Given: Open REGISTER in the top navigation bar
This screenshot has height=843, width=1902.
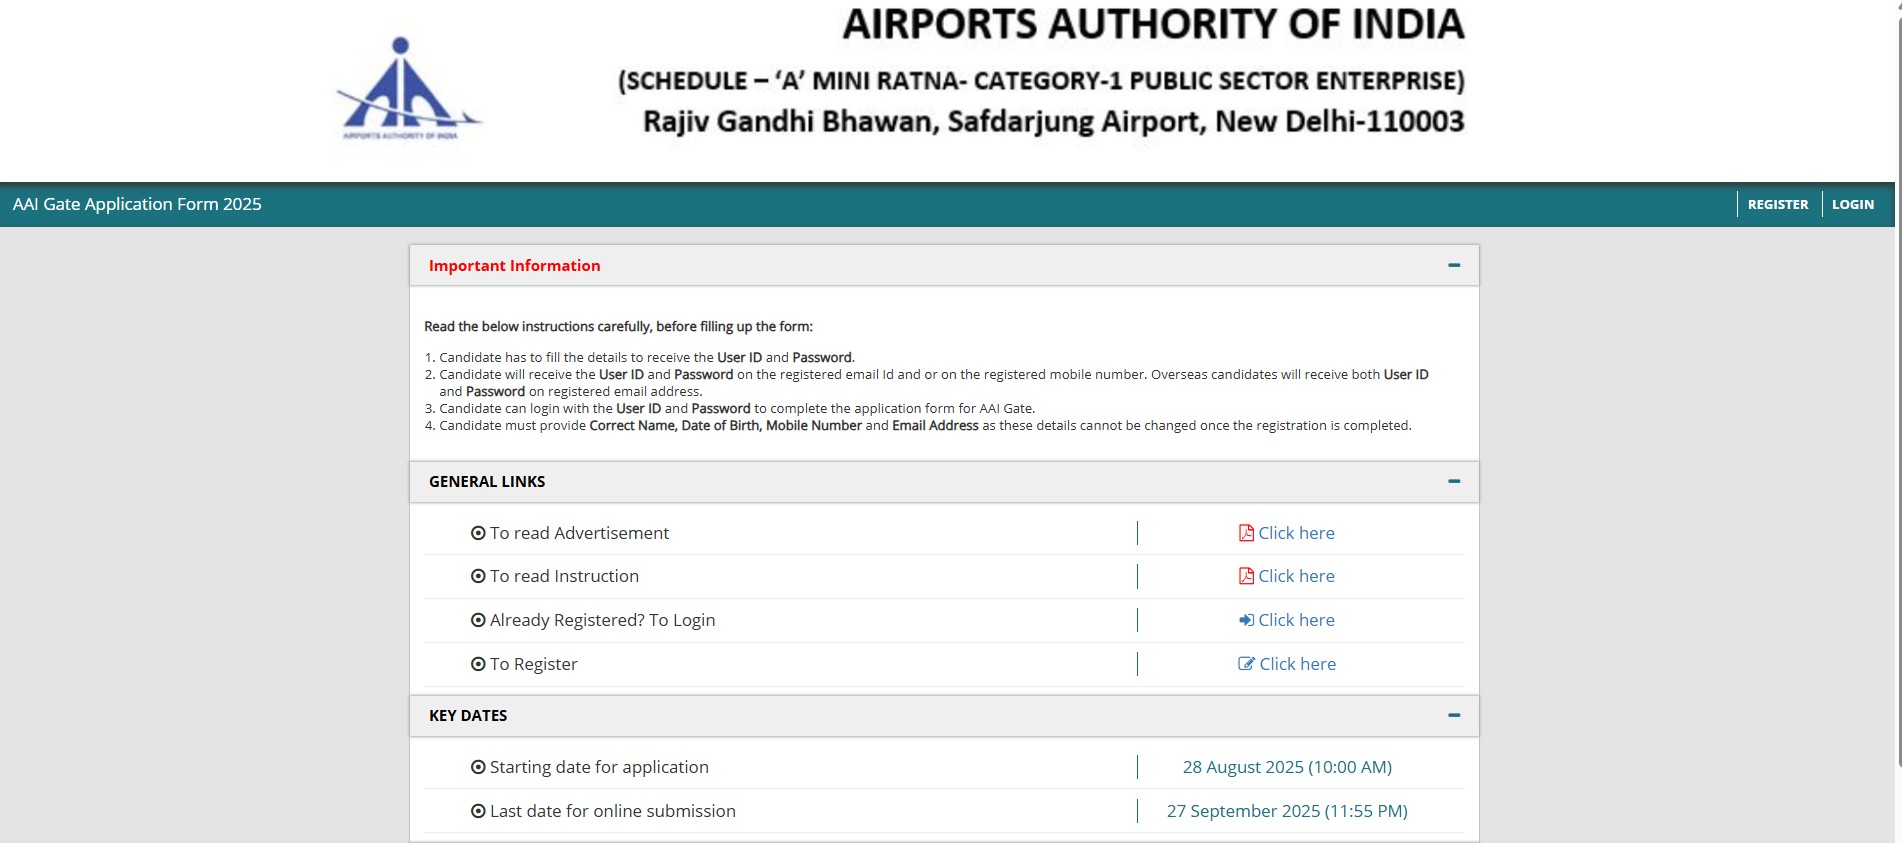Looking at the screenshot, I should 1778,204.
